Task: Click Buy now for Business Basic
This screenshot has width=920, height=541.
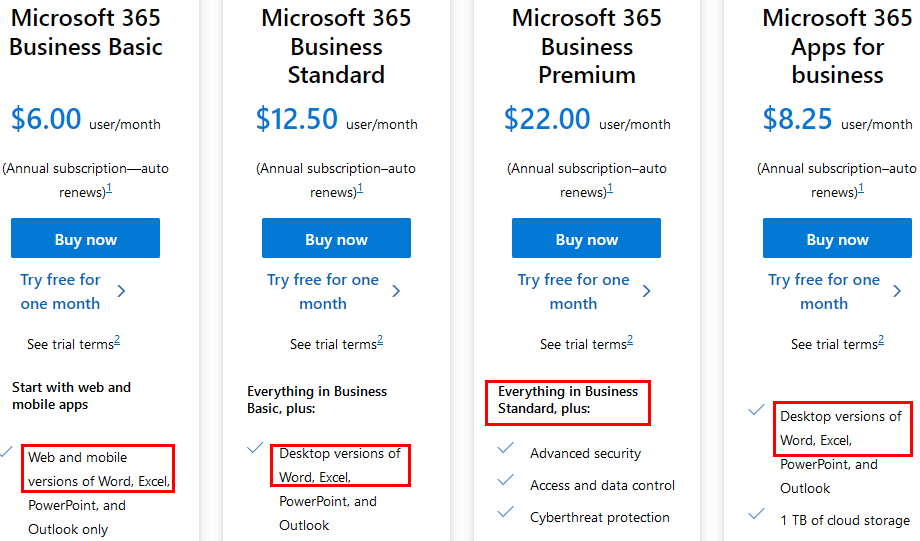Action: 85,239
